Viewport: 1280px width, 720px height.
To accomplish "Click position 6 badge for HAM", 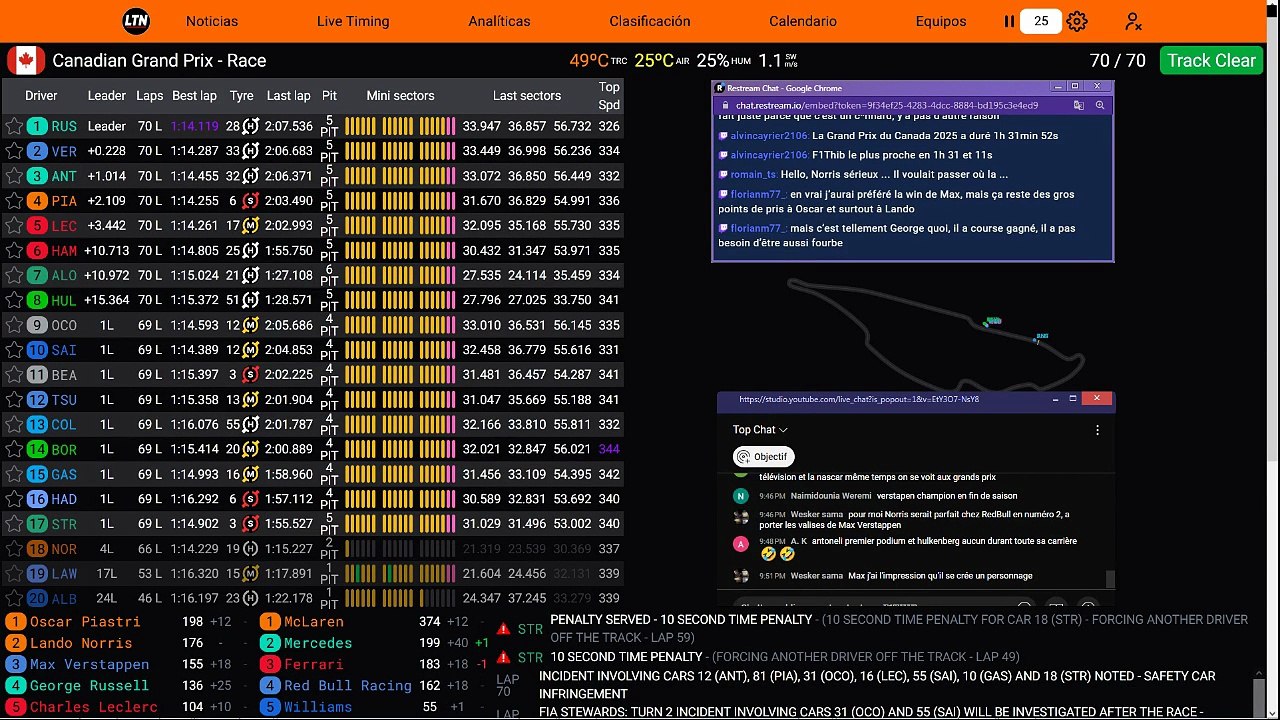I will 37,251.
